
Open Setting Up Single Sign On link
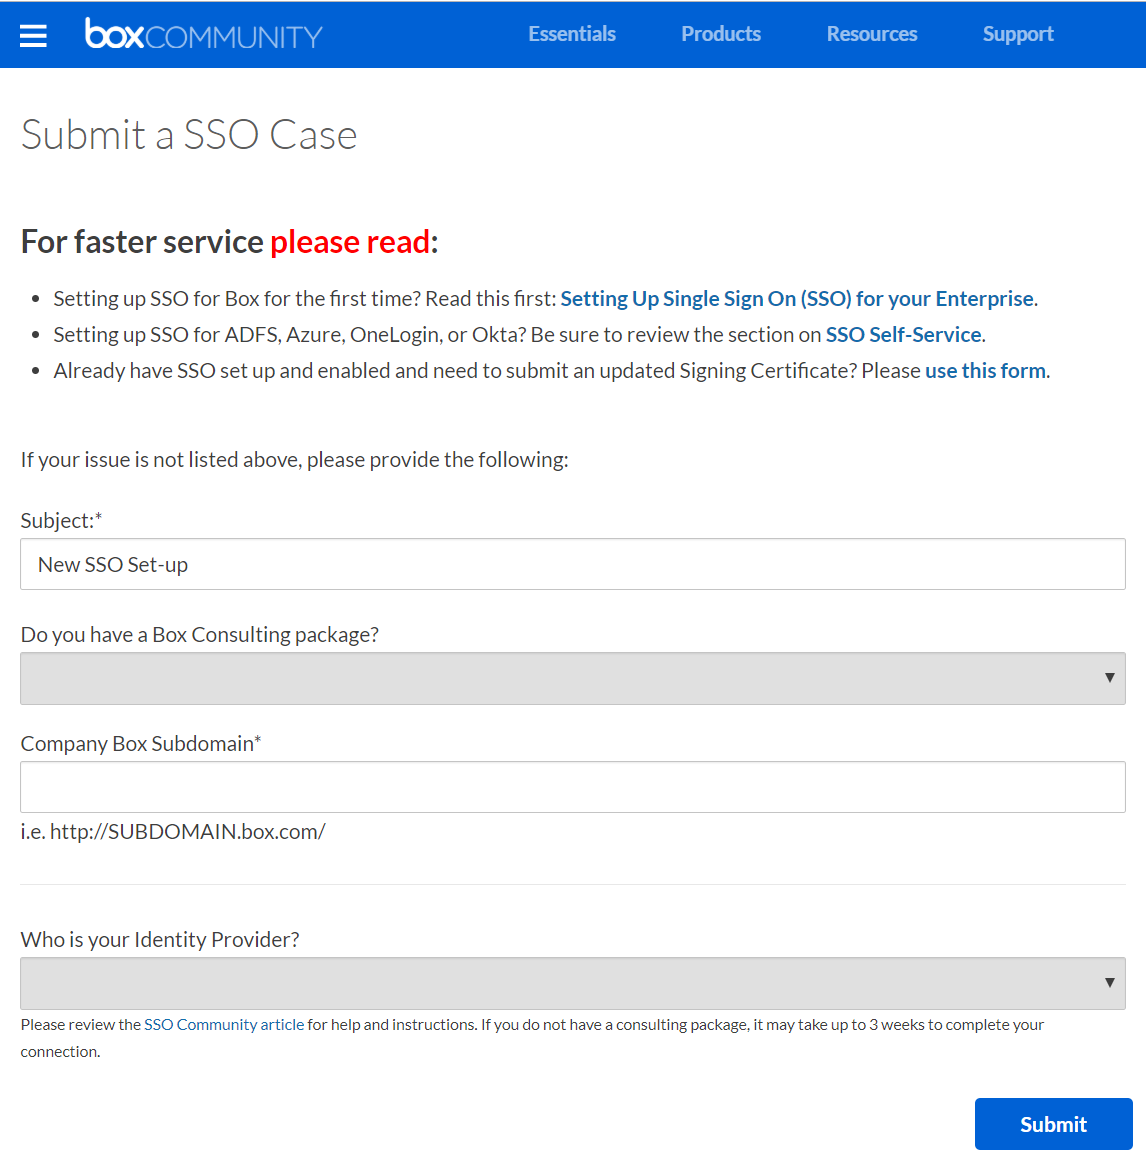[x=797, y=299]
